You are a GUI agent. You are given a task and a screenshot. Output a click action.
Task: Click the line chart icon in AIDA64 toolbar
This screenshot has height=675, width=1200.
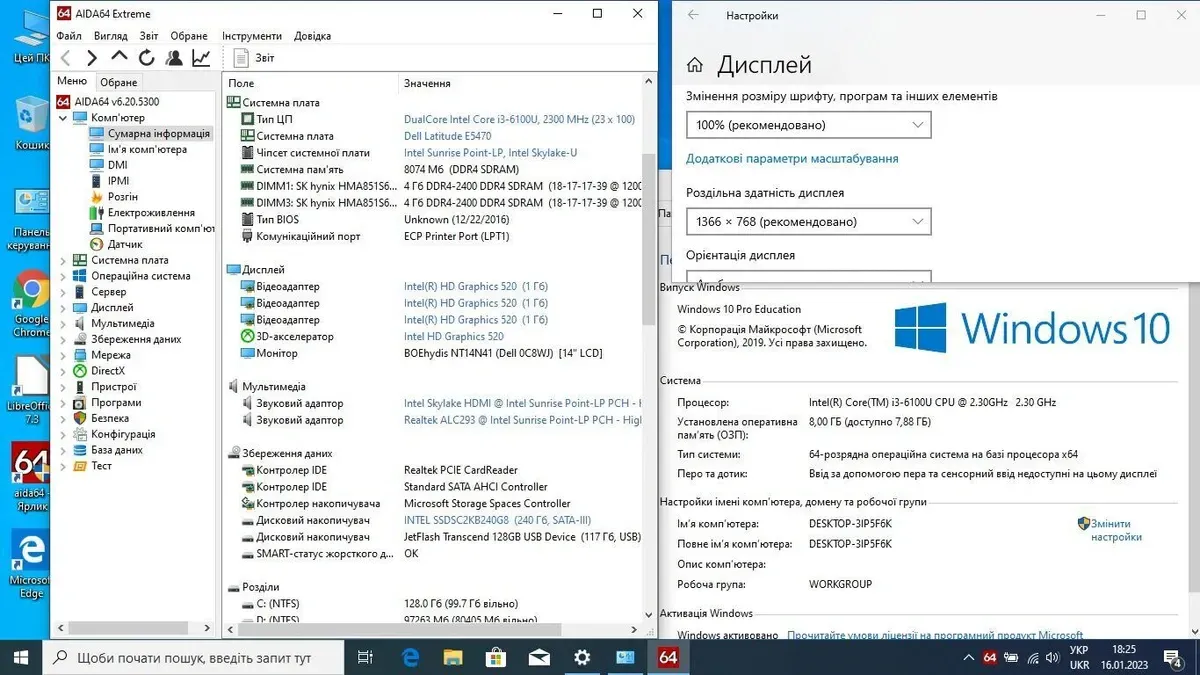(x=202, y=58)
